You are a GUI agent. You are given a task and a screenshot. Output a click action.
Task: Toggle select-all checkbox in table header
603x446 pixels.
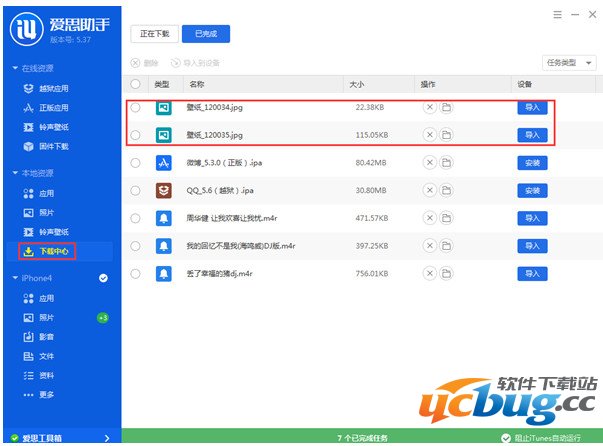(x=135, y=84)
